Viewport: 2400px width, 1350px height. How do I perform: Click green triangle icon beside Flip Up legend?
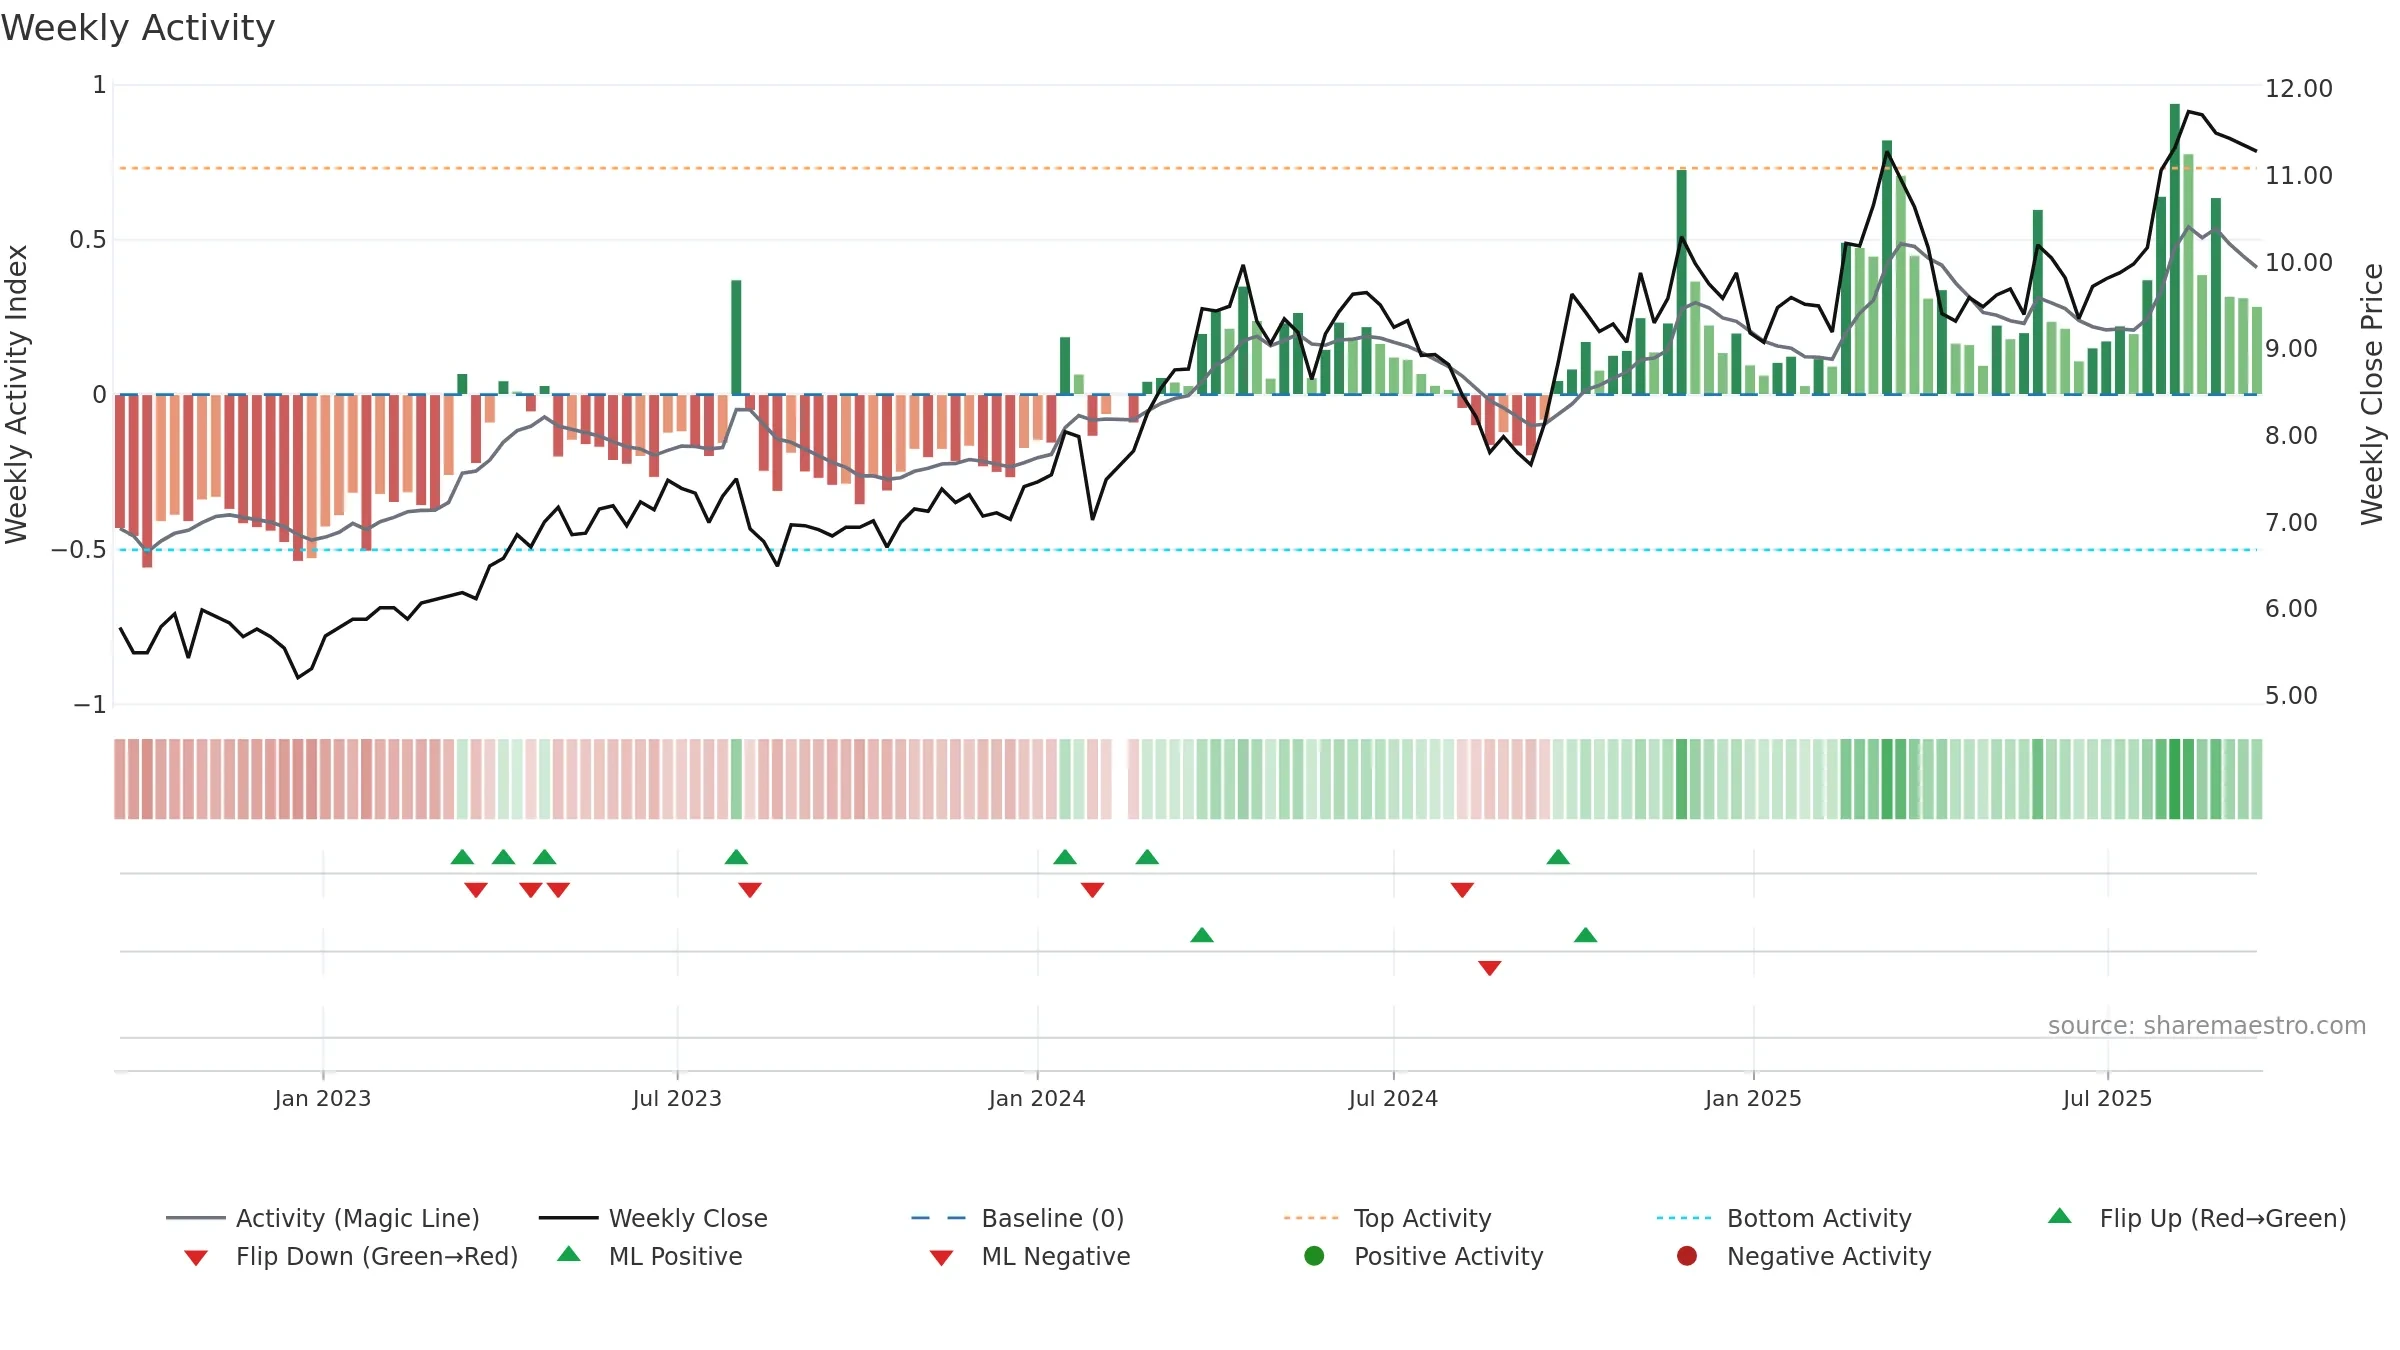[2059, 1216]
